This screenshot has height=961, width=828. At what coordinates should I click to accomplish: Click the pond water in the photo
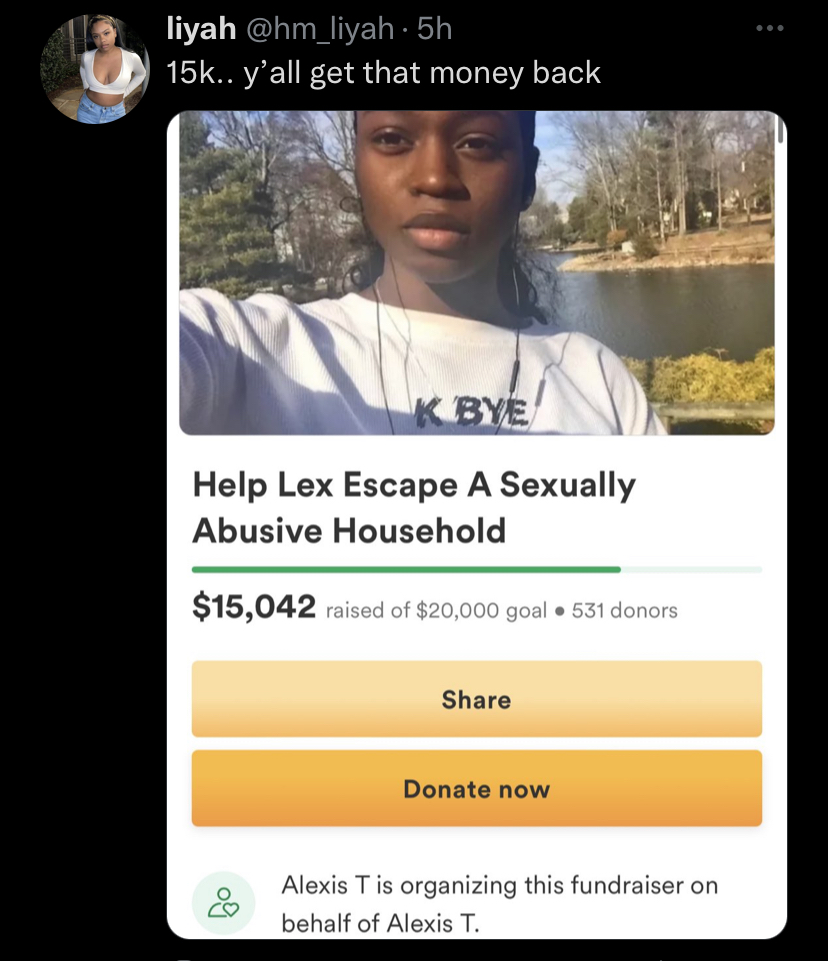pos(662,306)
